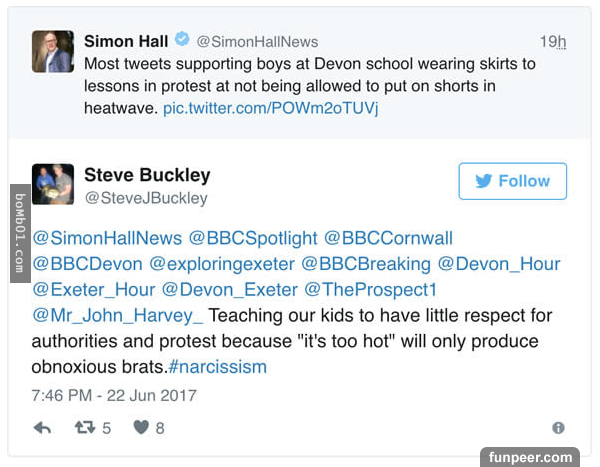Open the @BBCBreaking mention
This screenshot has height=467, width=600.
point(366,264)
